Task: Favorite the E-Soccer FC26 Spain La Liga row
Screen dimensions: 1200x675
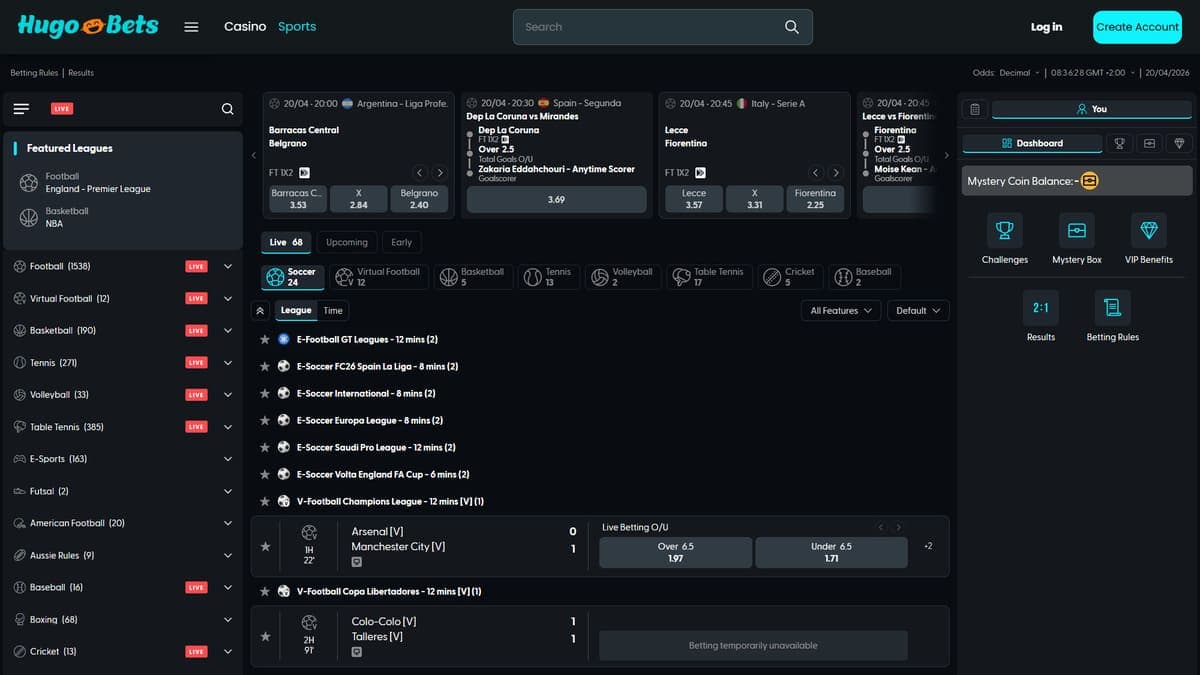Action: coord(265,367)
